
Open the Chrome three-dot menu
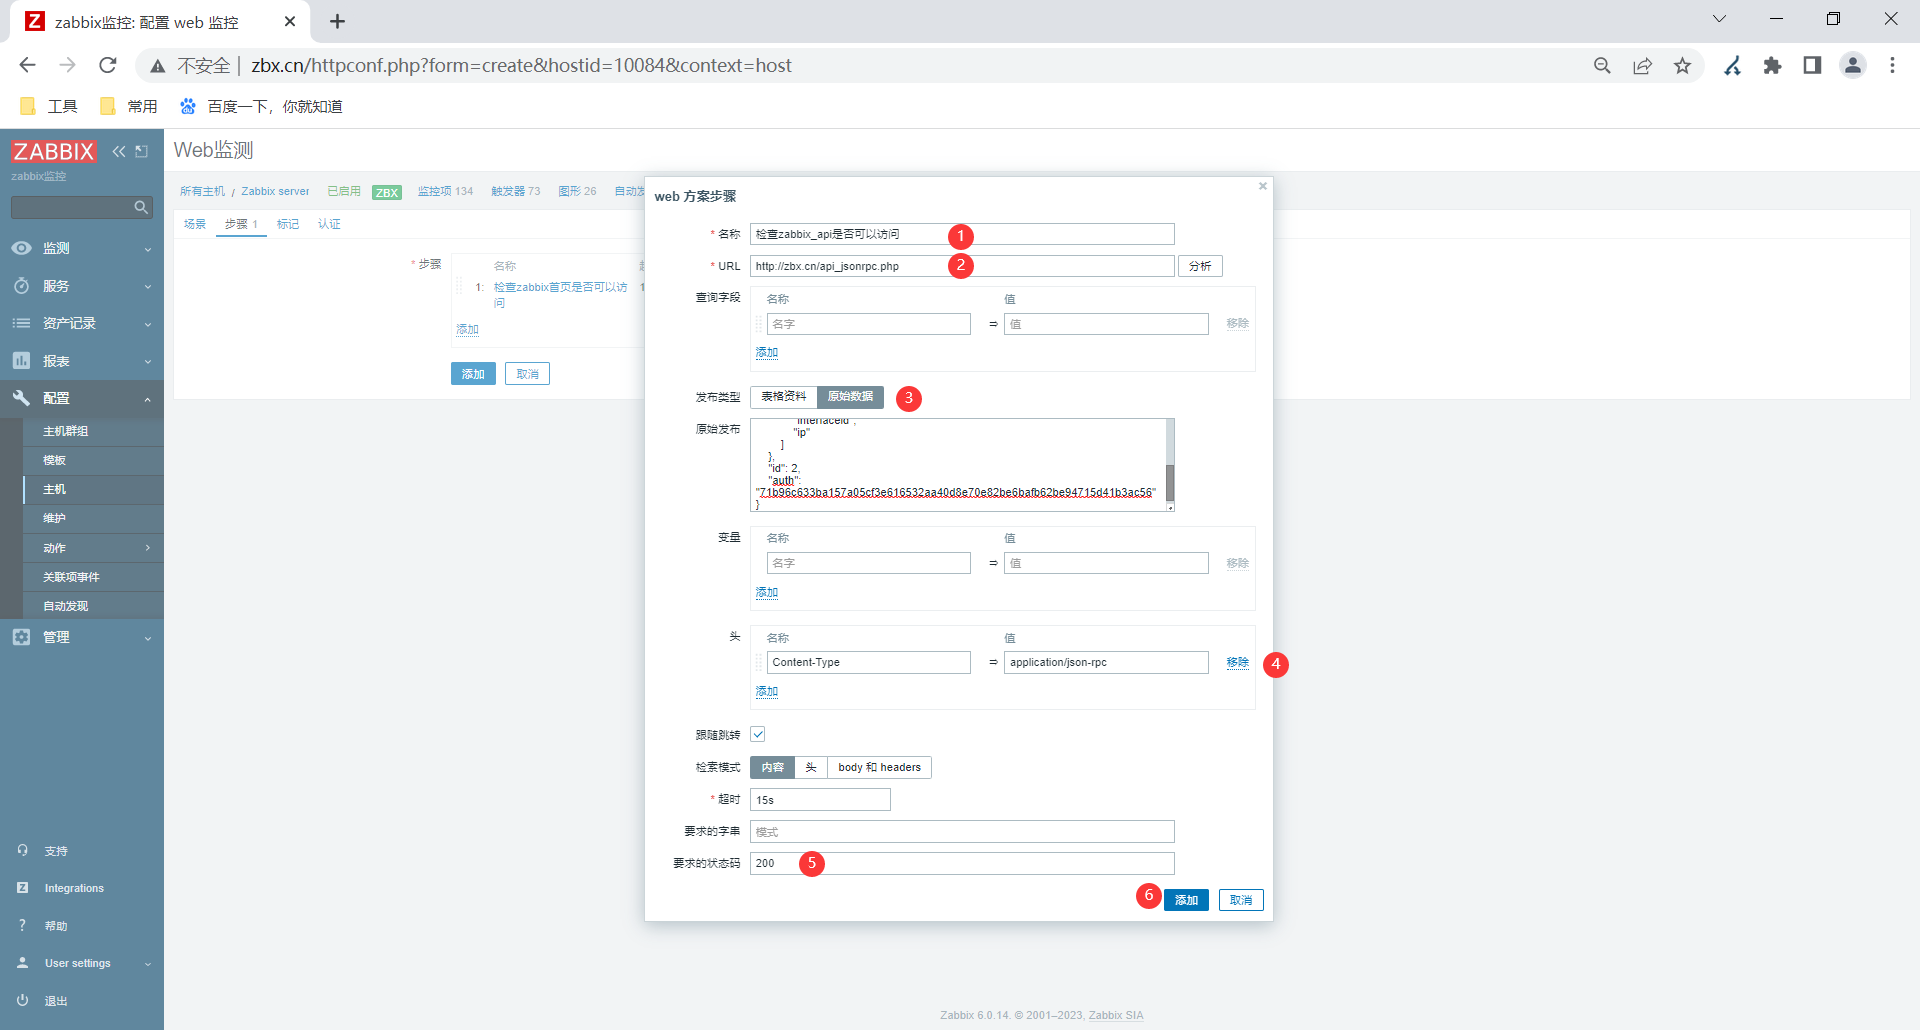pyautogui.click(x=1892, y=65)
